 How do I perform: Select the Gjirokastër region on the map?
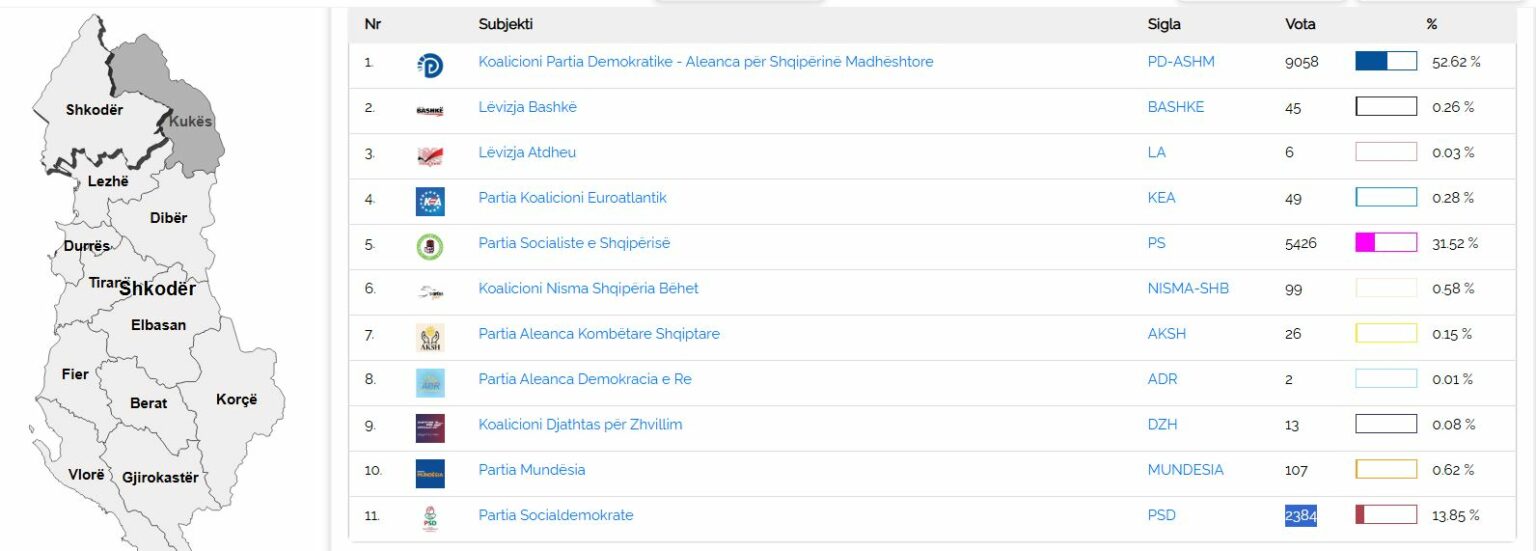pyautogui.click(x=160, y=477)
